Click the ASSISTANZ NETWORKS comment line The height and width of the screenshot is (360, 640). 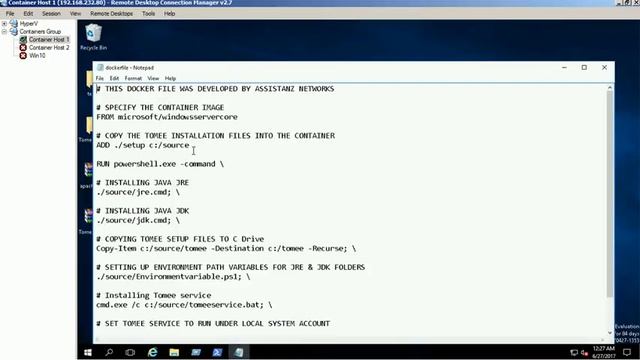pos(216,89)
